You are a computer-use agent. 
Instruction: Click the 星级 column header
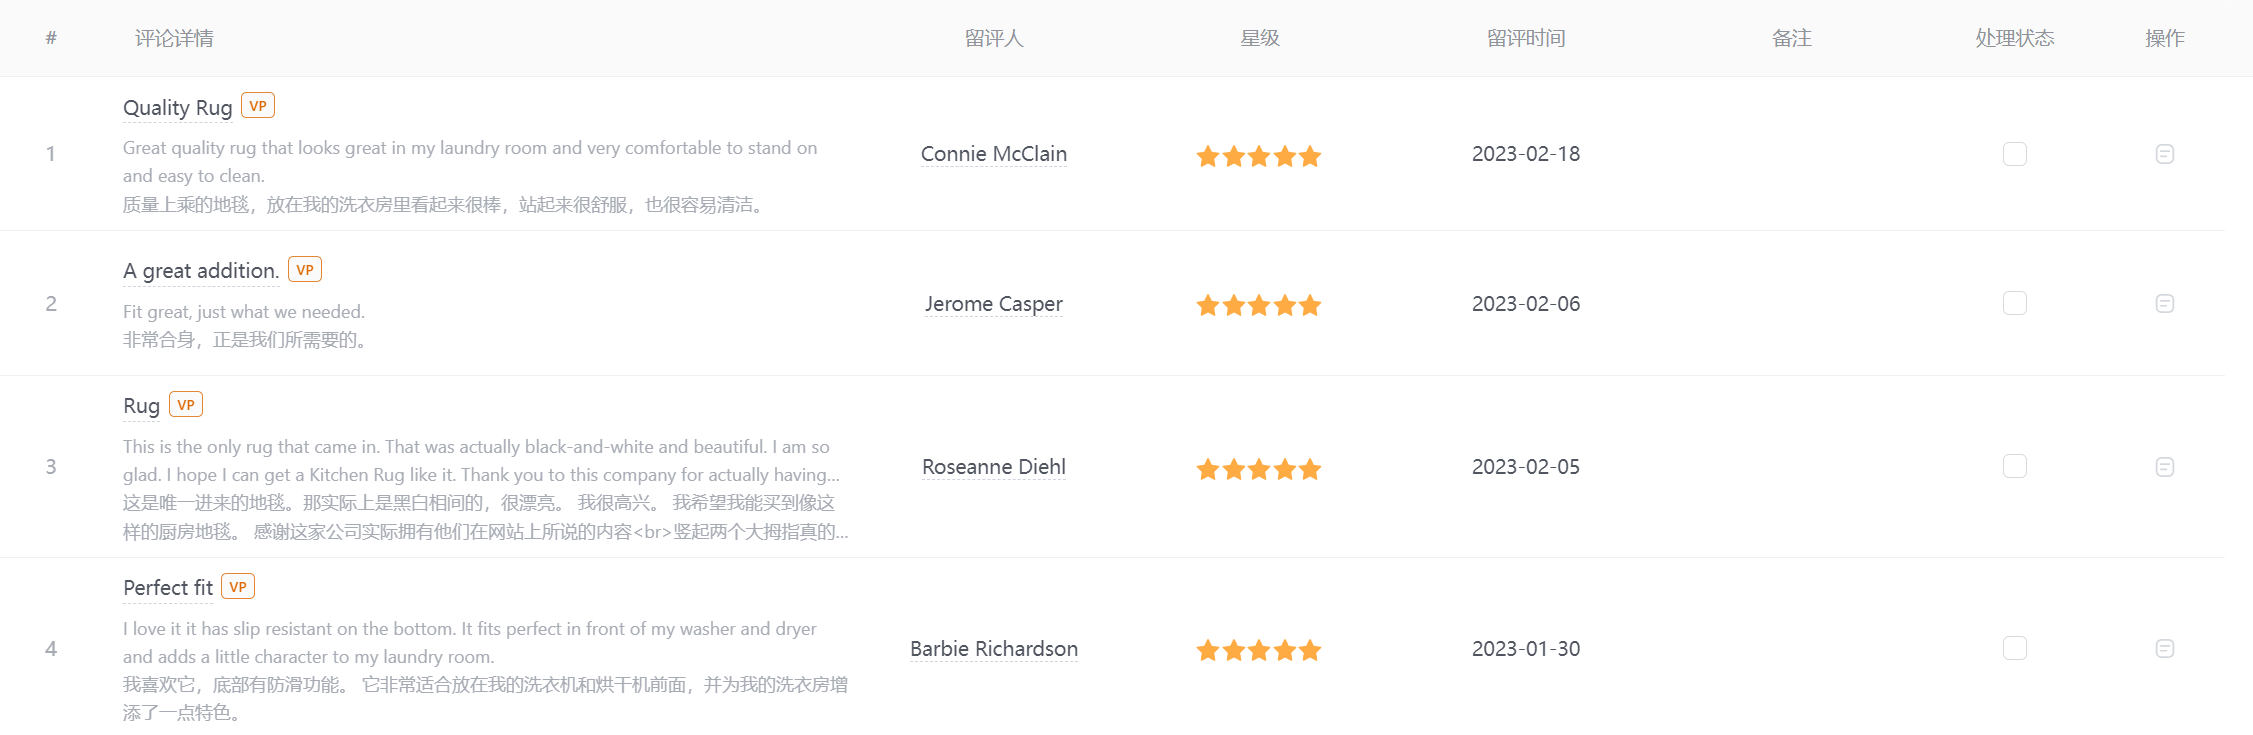pyautogui.click(x=1260, y=38)
